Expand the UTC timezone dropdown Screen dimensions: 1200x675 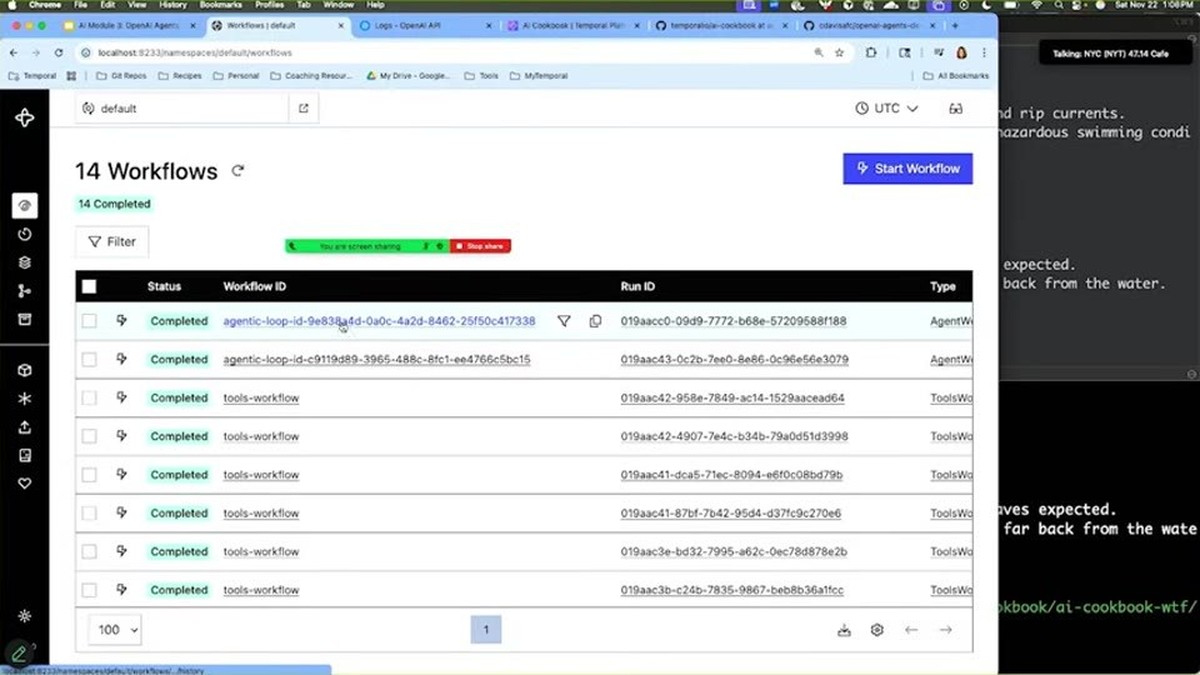point(887,108)
